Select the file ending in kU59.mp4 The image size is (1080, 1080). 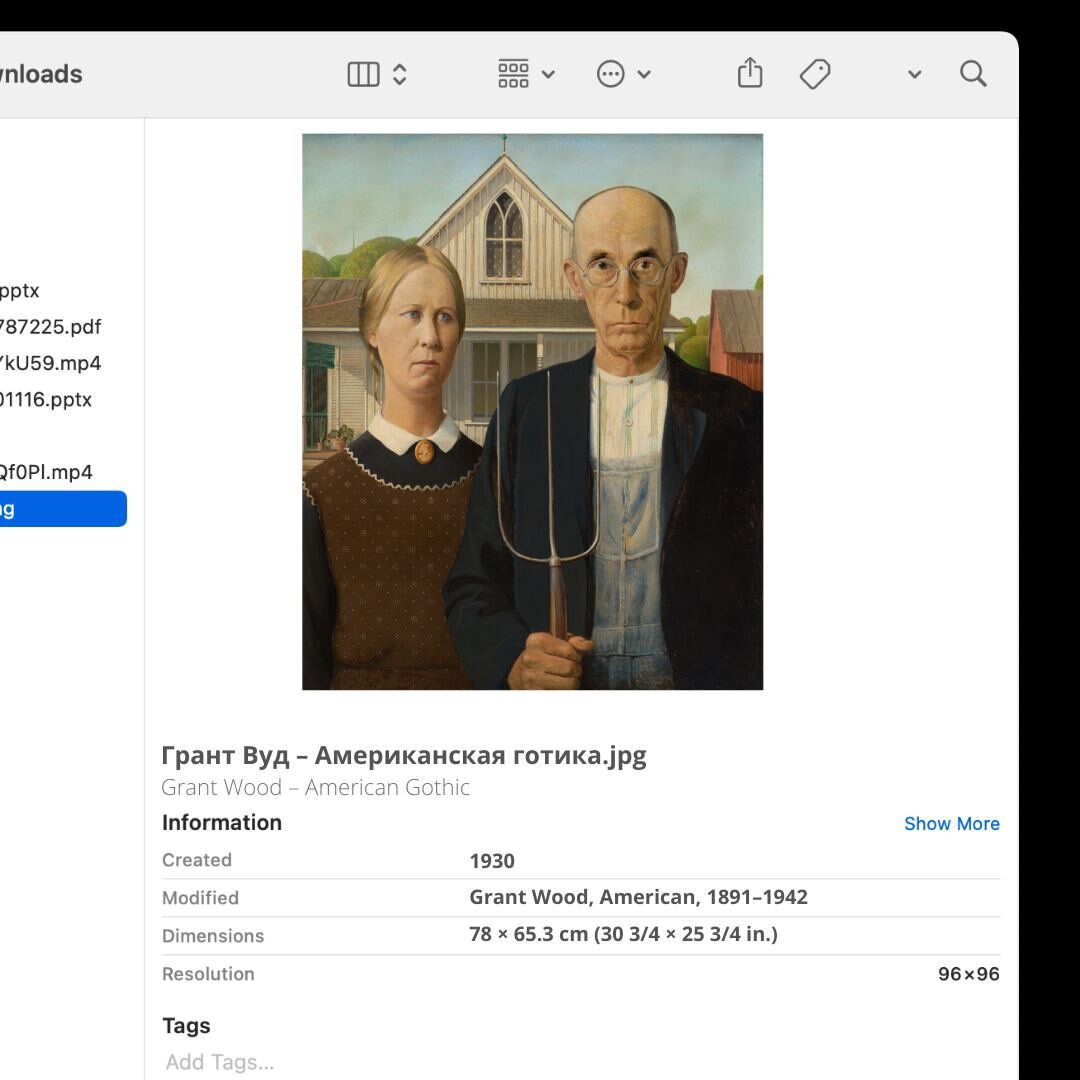50,363
